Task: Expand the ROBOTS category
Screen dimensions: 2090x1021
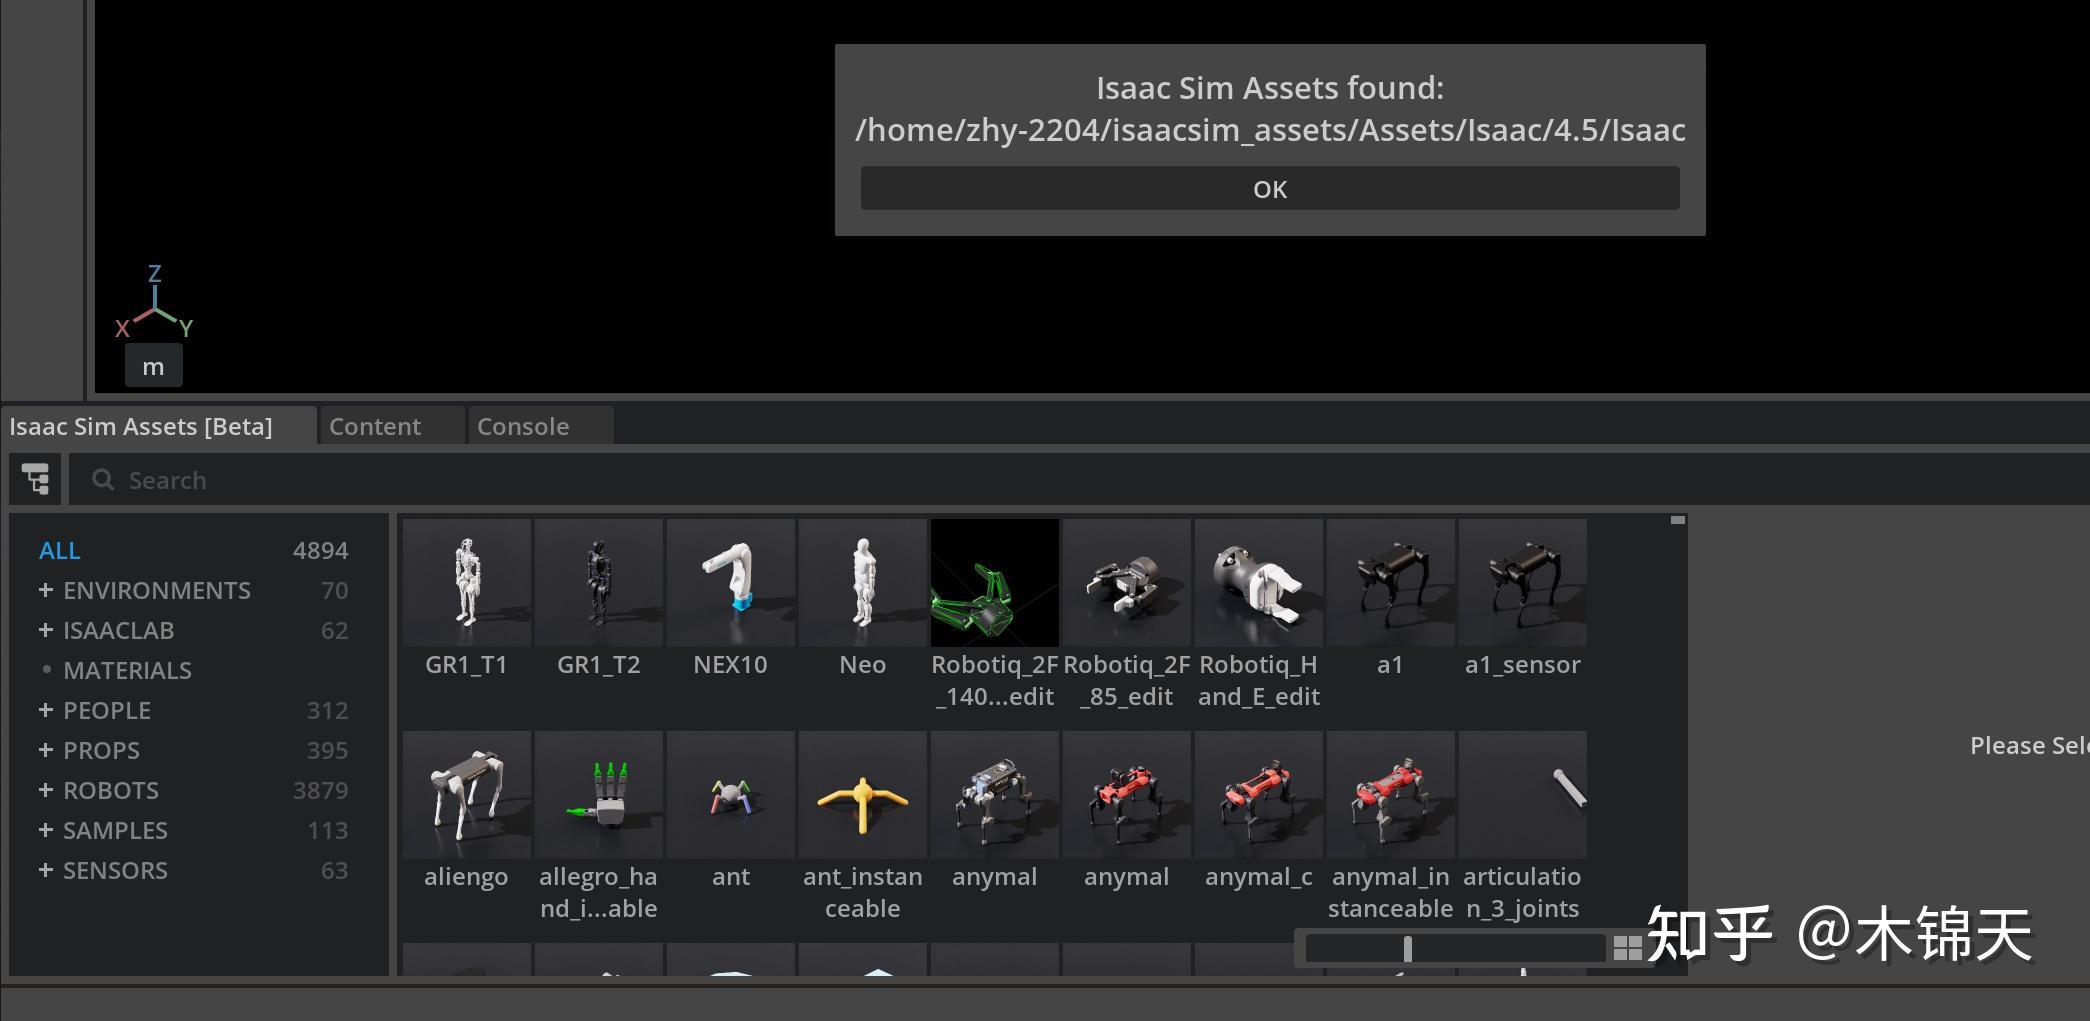Action: 45,790
